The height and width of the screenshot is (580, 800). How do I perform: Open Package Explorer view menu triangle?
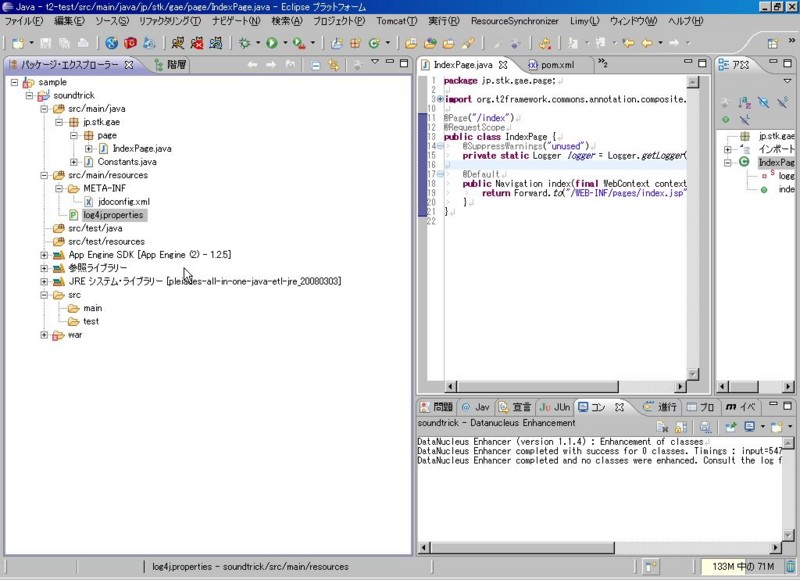tap(375, 62)
